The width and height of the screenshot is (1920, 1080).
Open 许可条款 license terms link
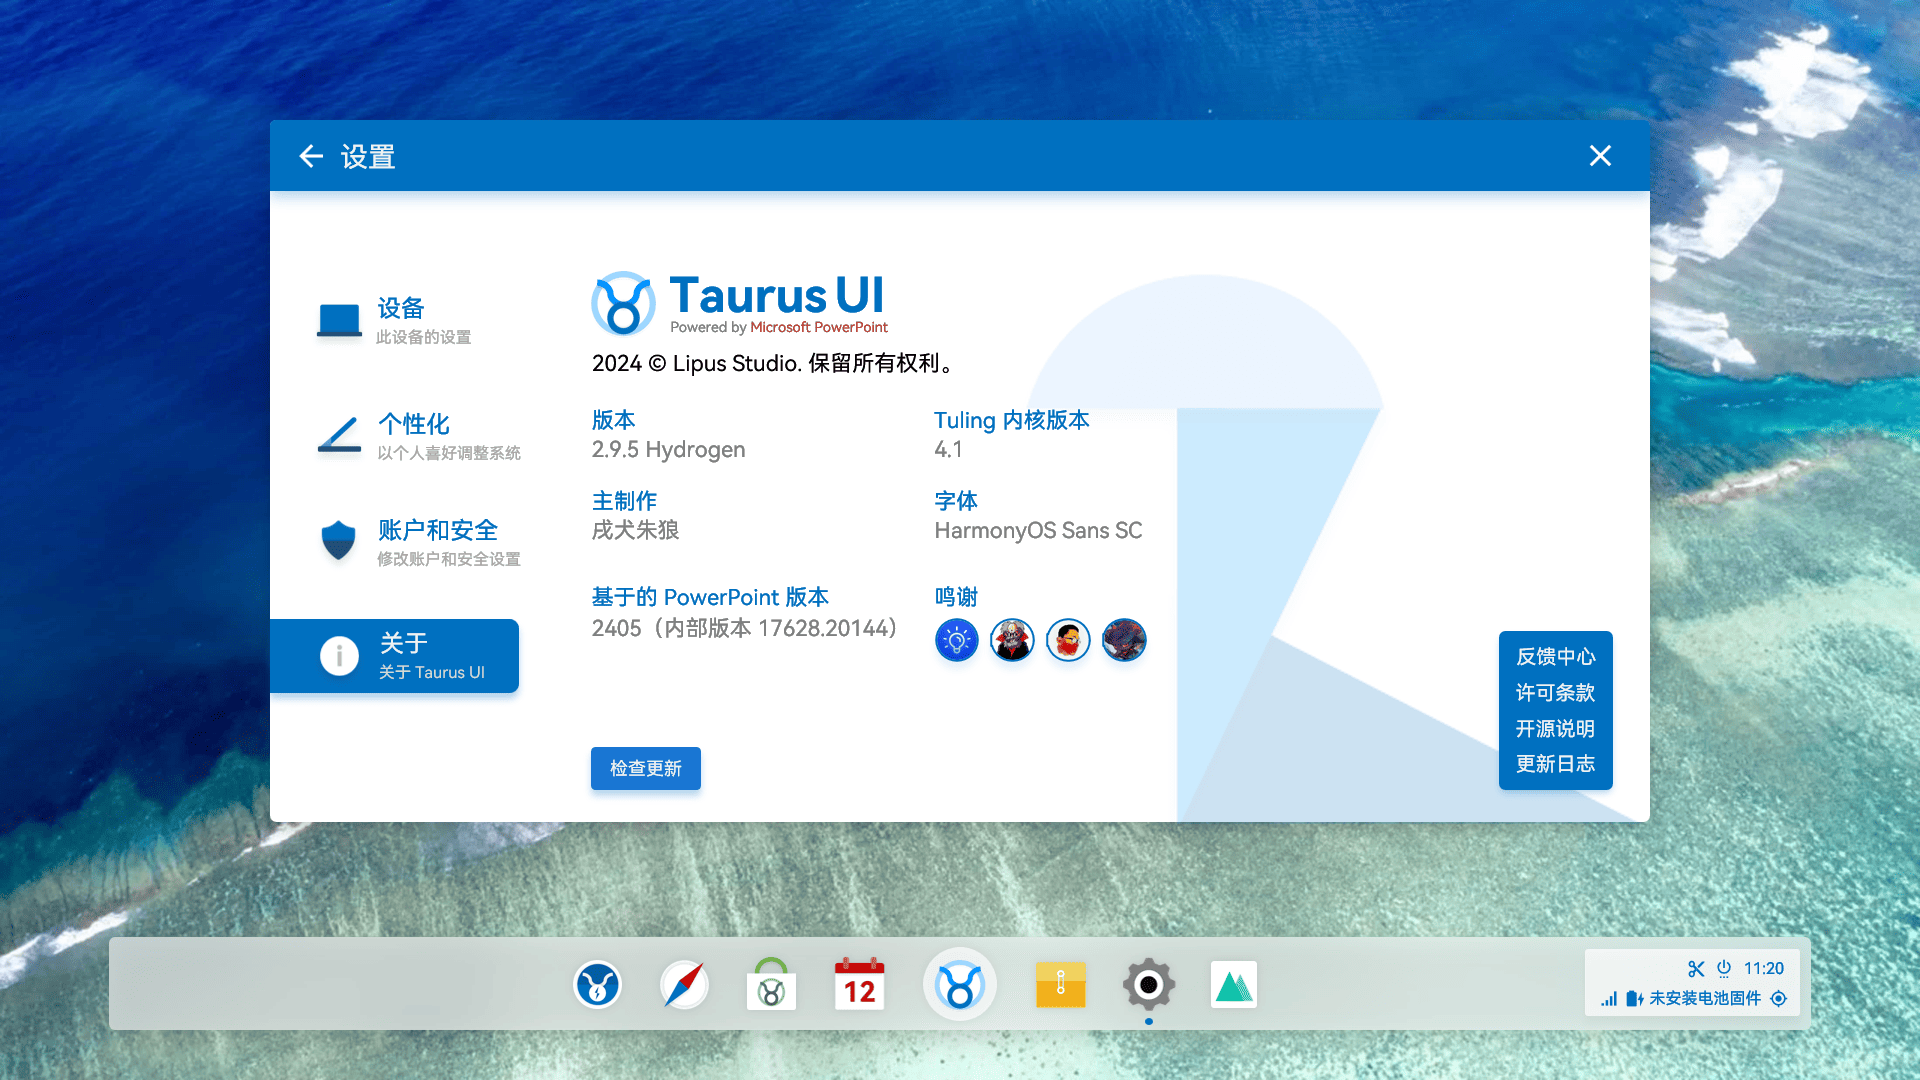[x=1555, y=693]
